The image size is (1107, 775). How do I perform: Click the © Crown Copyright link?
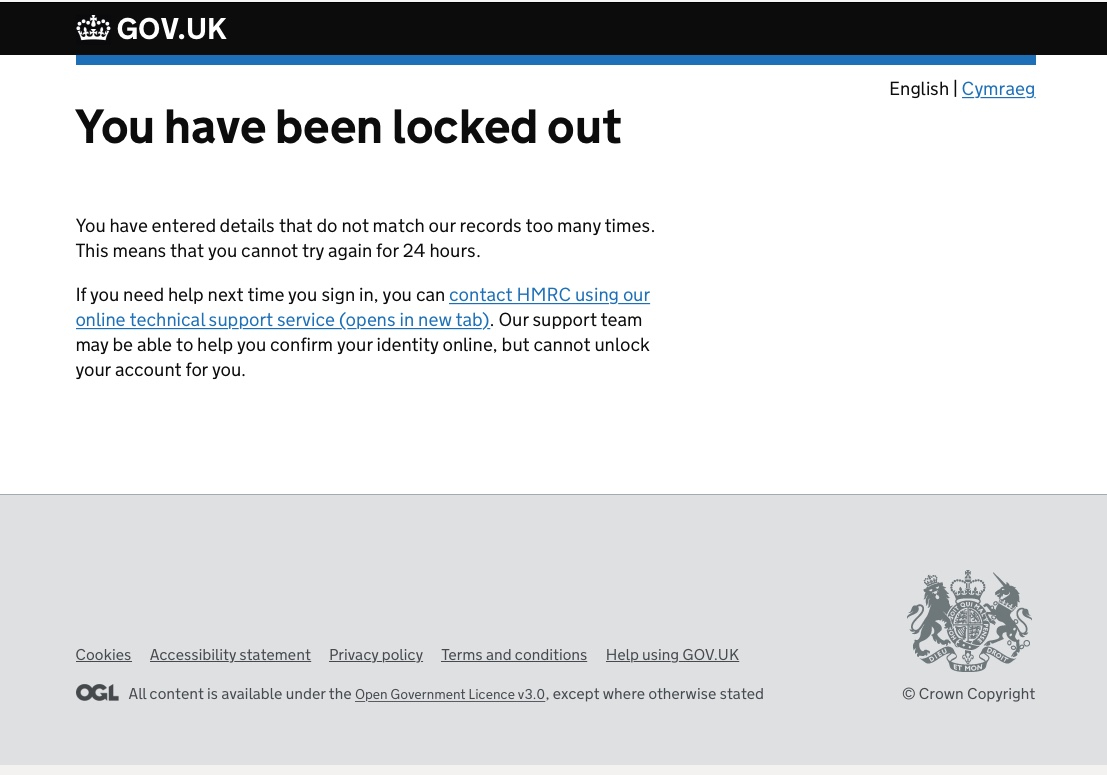pos(968,694)
